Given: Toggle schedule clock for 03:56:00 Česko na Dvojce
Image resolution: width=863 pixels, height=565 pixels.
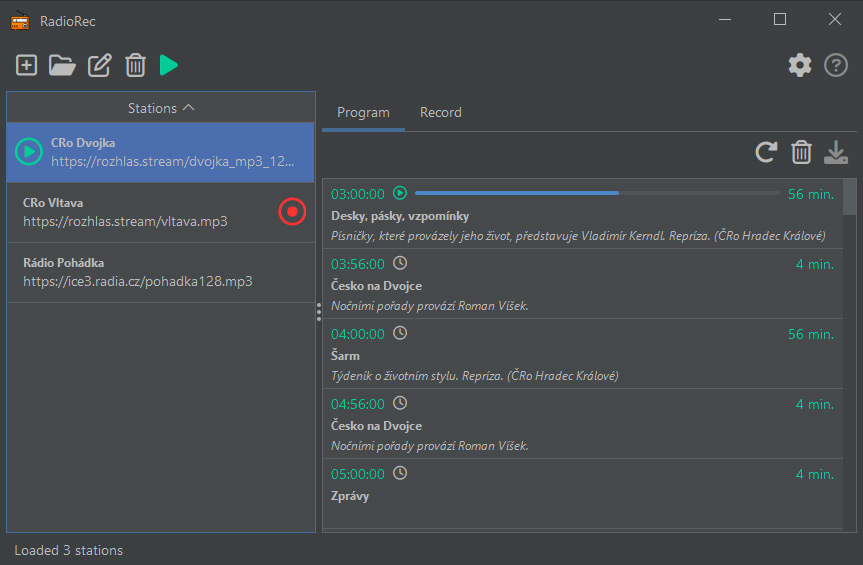Looking at the screenshot, I should tap(400, 263).
